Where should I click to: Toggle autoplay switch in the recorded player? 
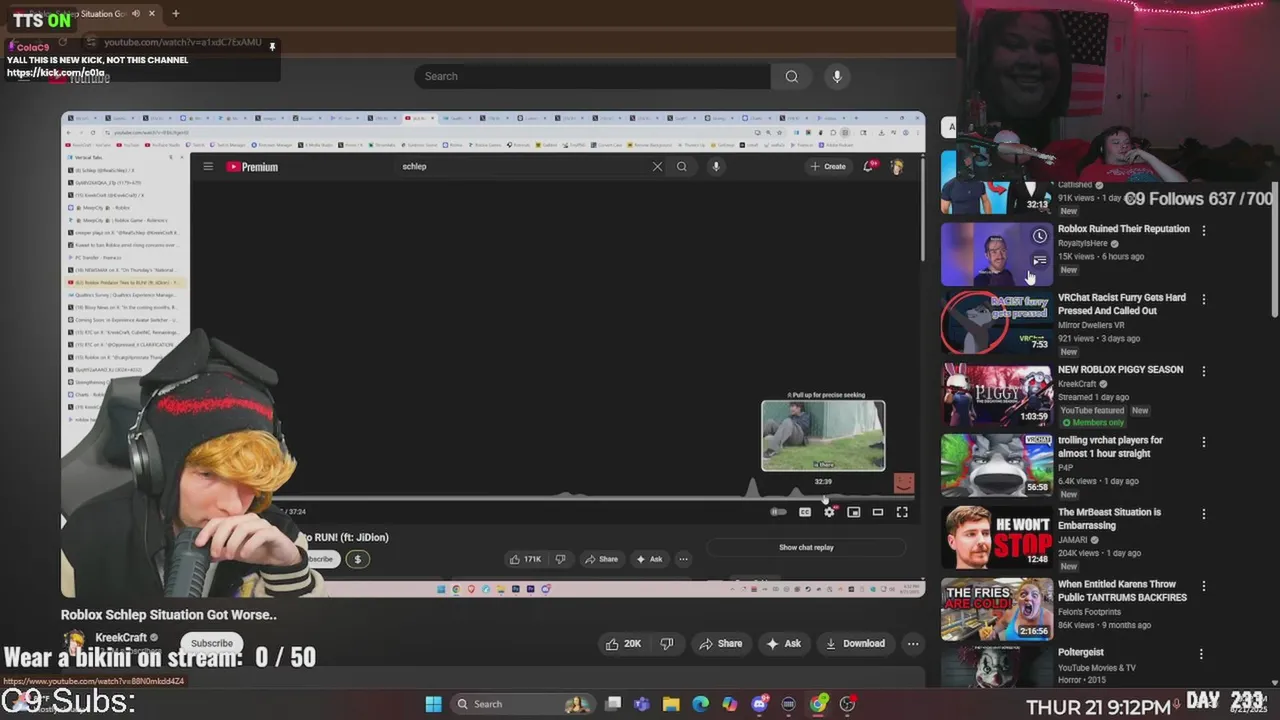(x=779, y=512)
